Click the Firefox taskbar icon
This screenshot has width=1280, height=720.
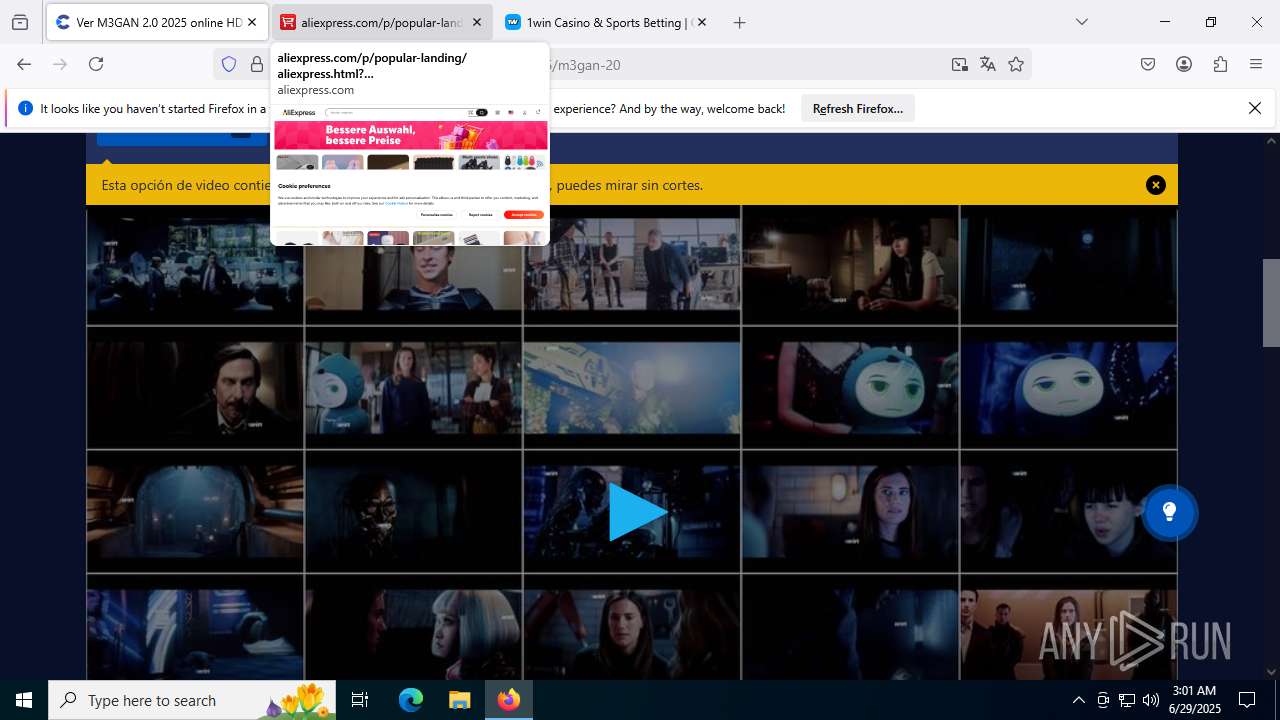tap(509, 700)
